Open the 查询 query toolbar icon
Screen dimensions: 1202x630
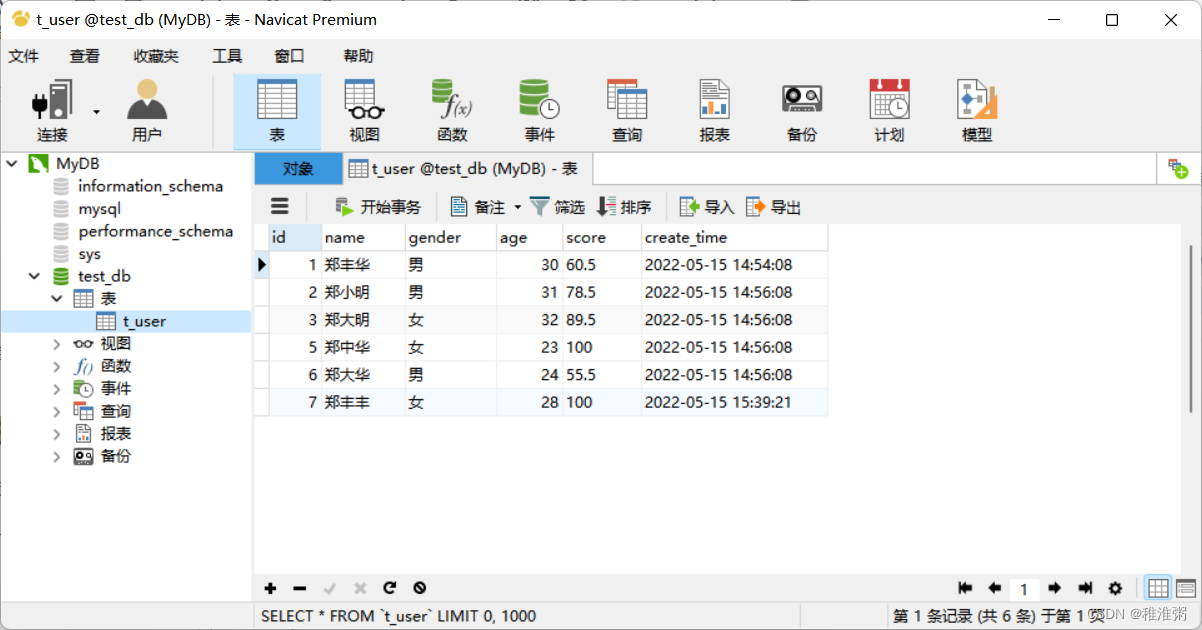tap(627, 111)
